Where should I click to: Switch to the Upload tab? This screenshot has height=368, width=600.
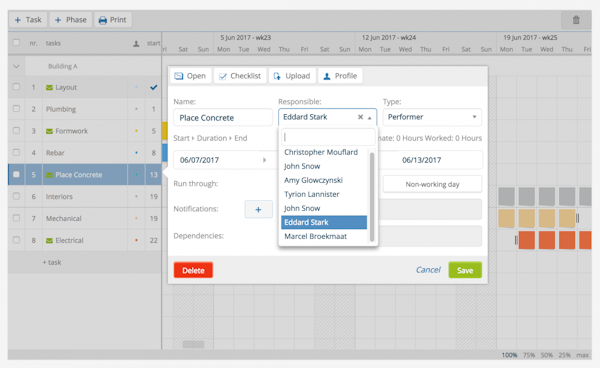pyautogui.click(x=292, y=76)
